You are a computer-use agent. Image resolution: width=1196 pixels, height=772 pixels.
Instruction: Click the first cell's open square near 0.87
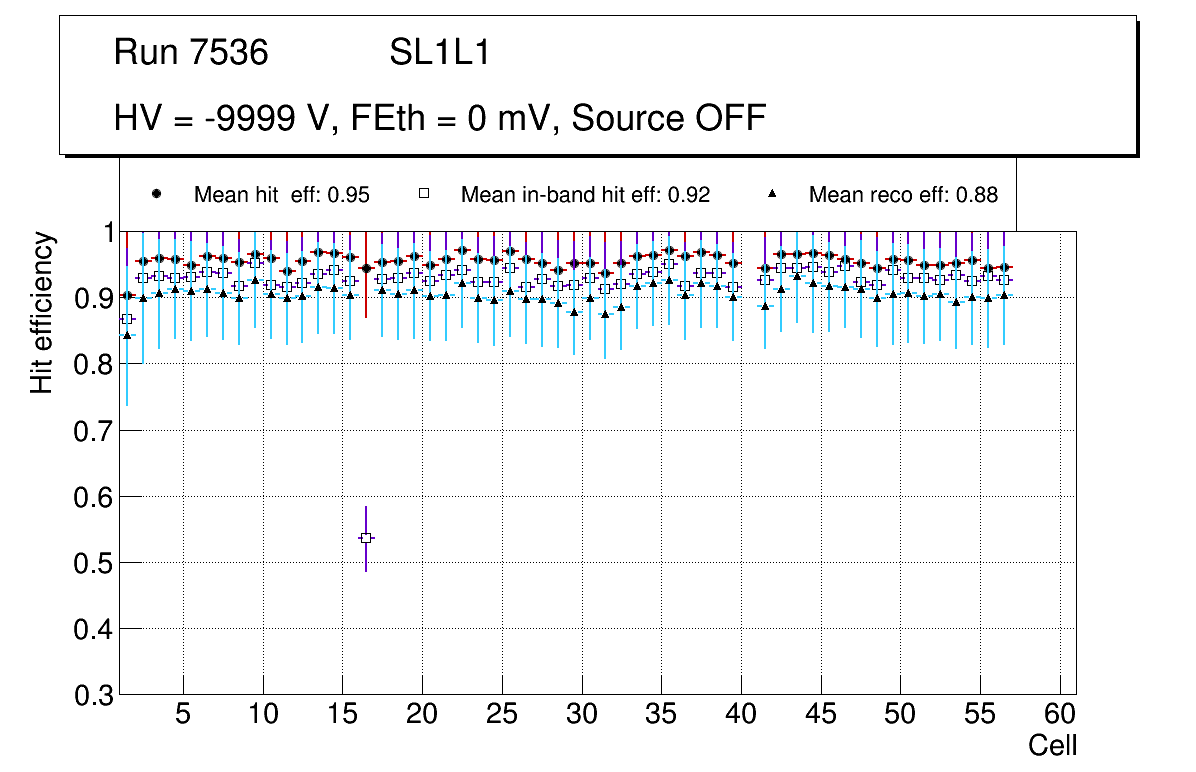coord(127,319)
